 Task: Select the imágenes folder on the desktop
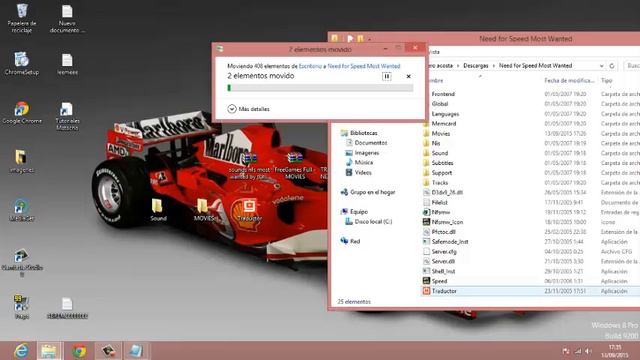pyautogui.click(x=21, y=162)
